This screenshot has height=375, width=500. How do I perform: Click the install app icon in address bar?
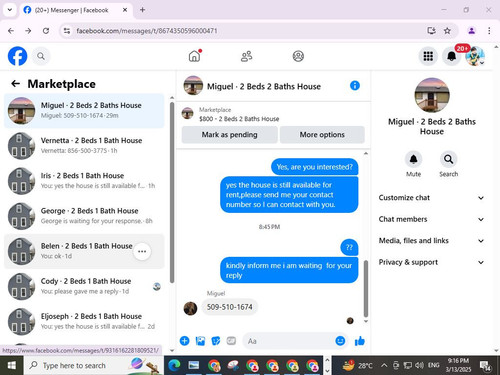(x=431, y=31)
